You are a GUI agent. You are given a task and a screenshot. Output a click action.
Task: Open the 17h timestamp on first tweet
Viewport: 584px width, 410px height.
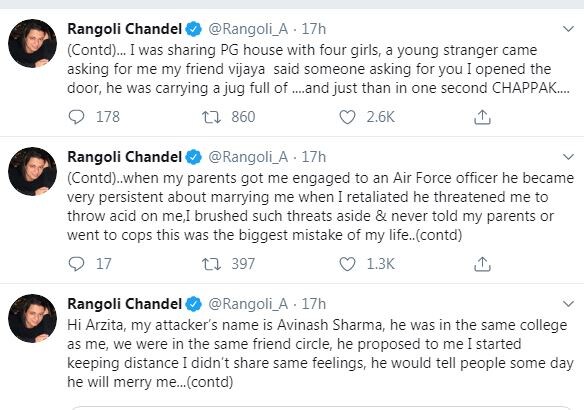[x=314, y=29]
